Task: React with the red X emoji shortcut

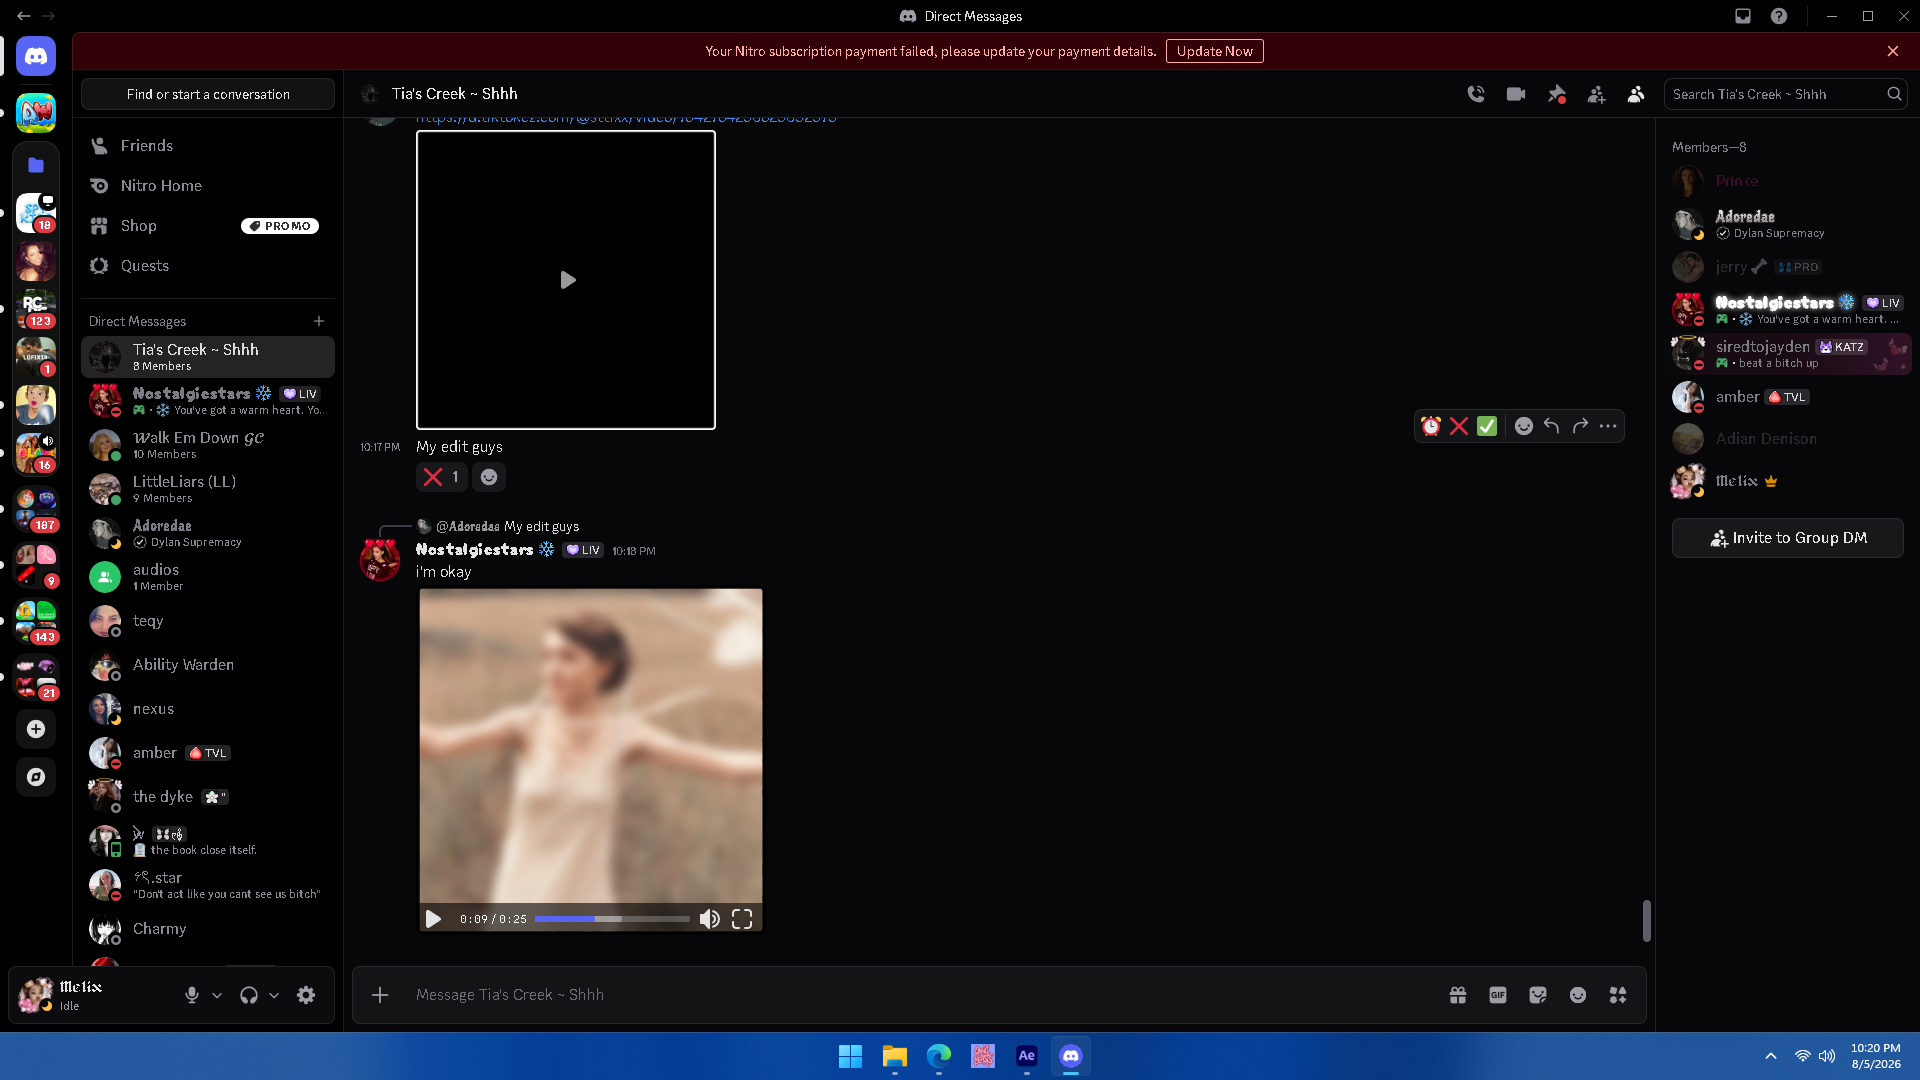Action: (x=1459, y=426)
